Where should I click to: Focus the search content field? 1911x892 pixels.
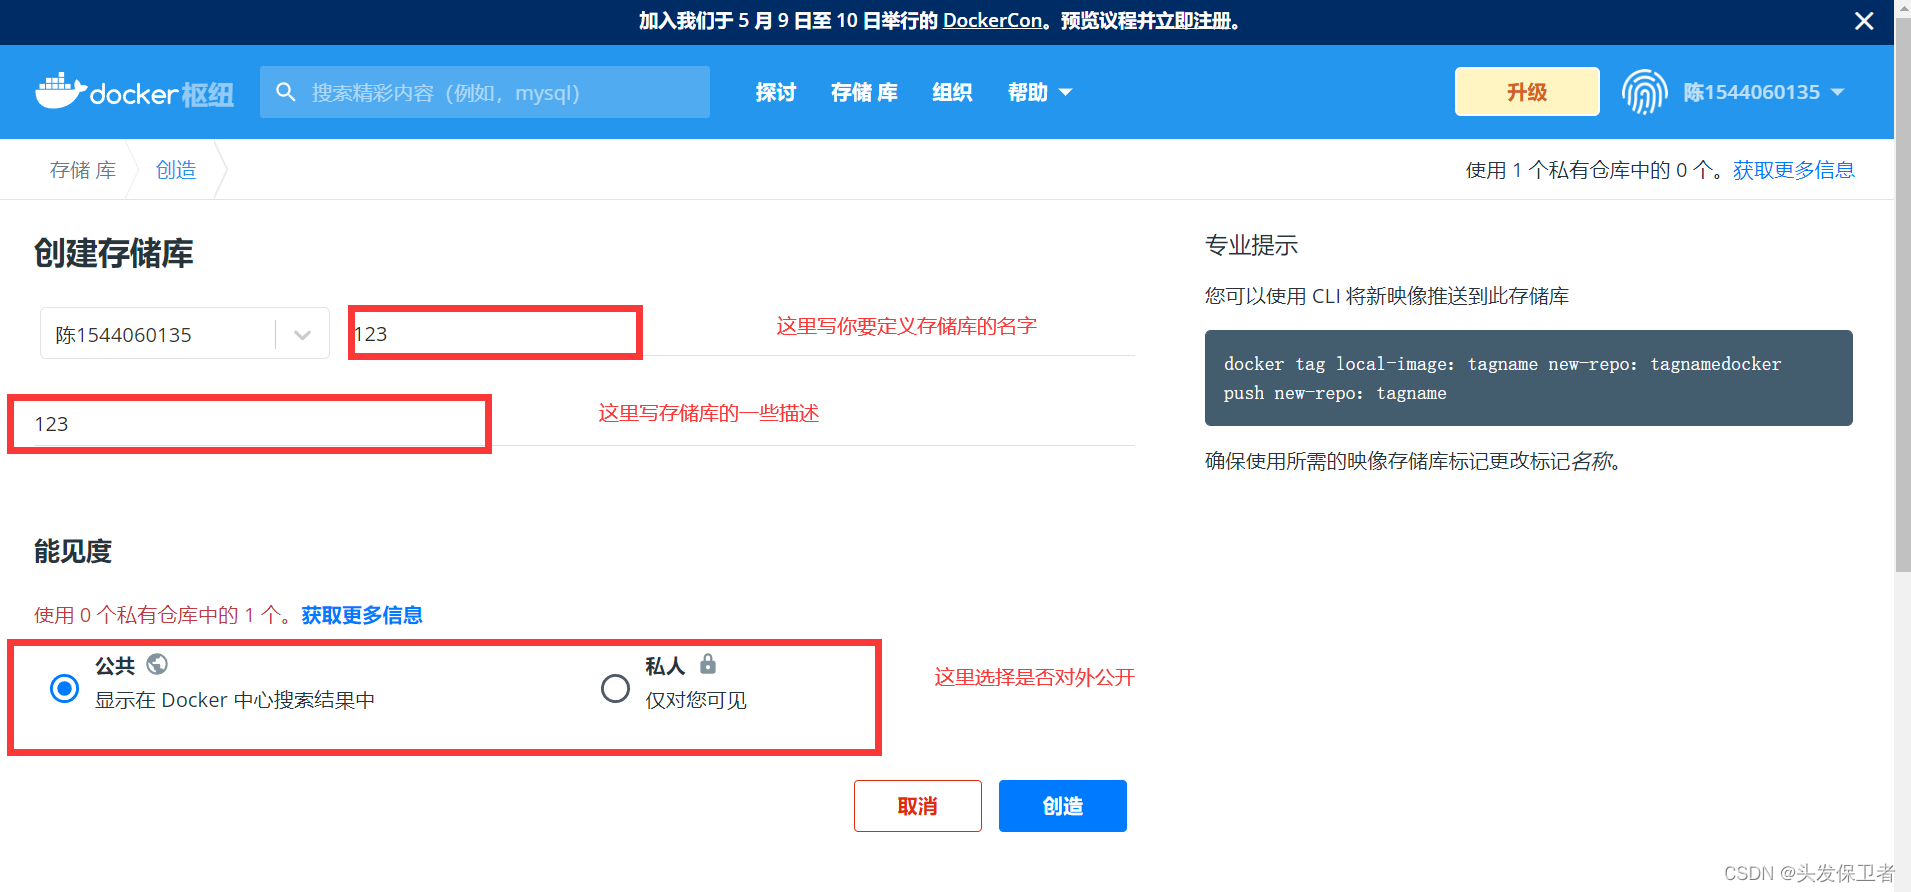[485, 92]
